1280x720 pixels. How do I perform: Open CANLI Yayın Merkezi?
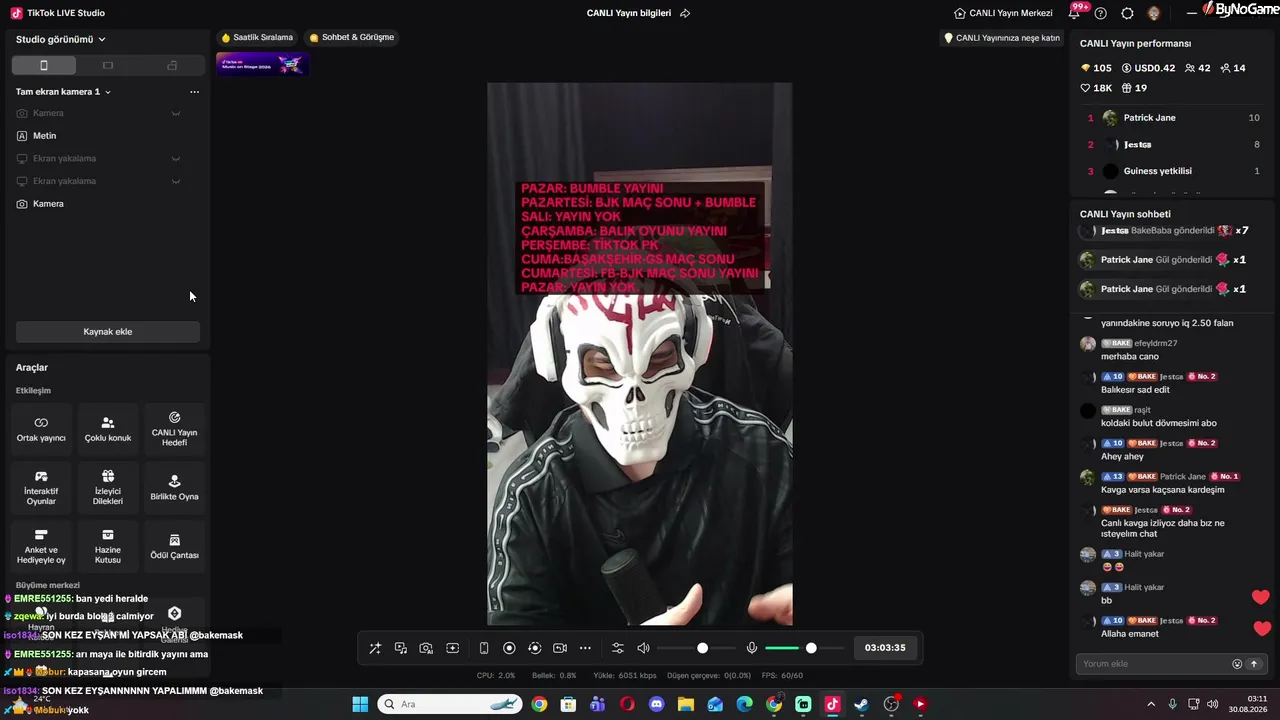coord(1003,13)
